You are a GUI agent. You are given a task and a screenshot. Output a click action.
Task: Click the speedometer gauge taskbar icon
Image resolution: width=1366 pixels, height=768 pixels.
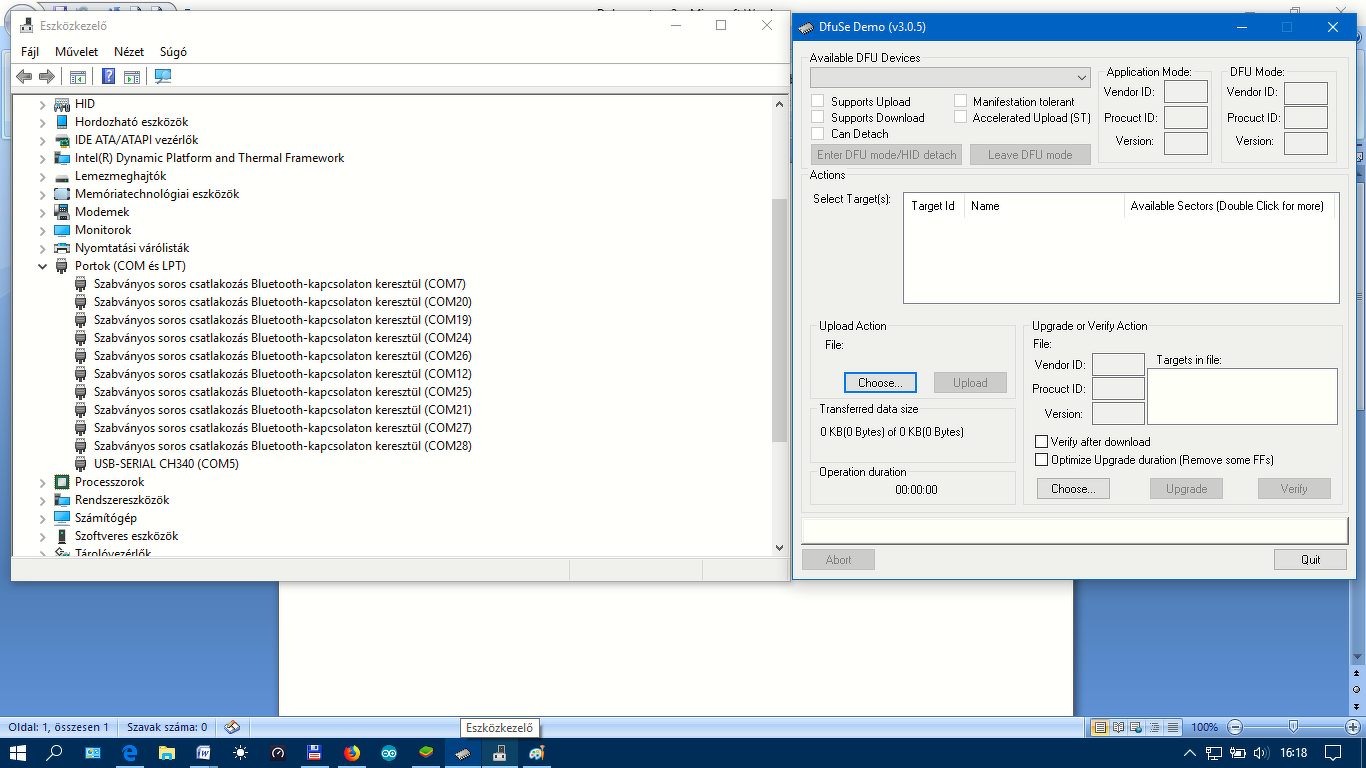click(x=278, y=753)
